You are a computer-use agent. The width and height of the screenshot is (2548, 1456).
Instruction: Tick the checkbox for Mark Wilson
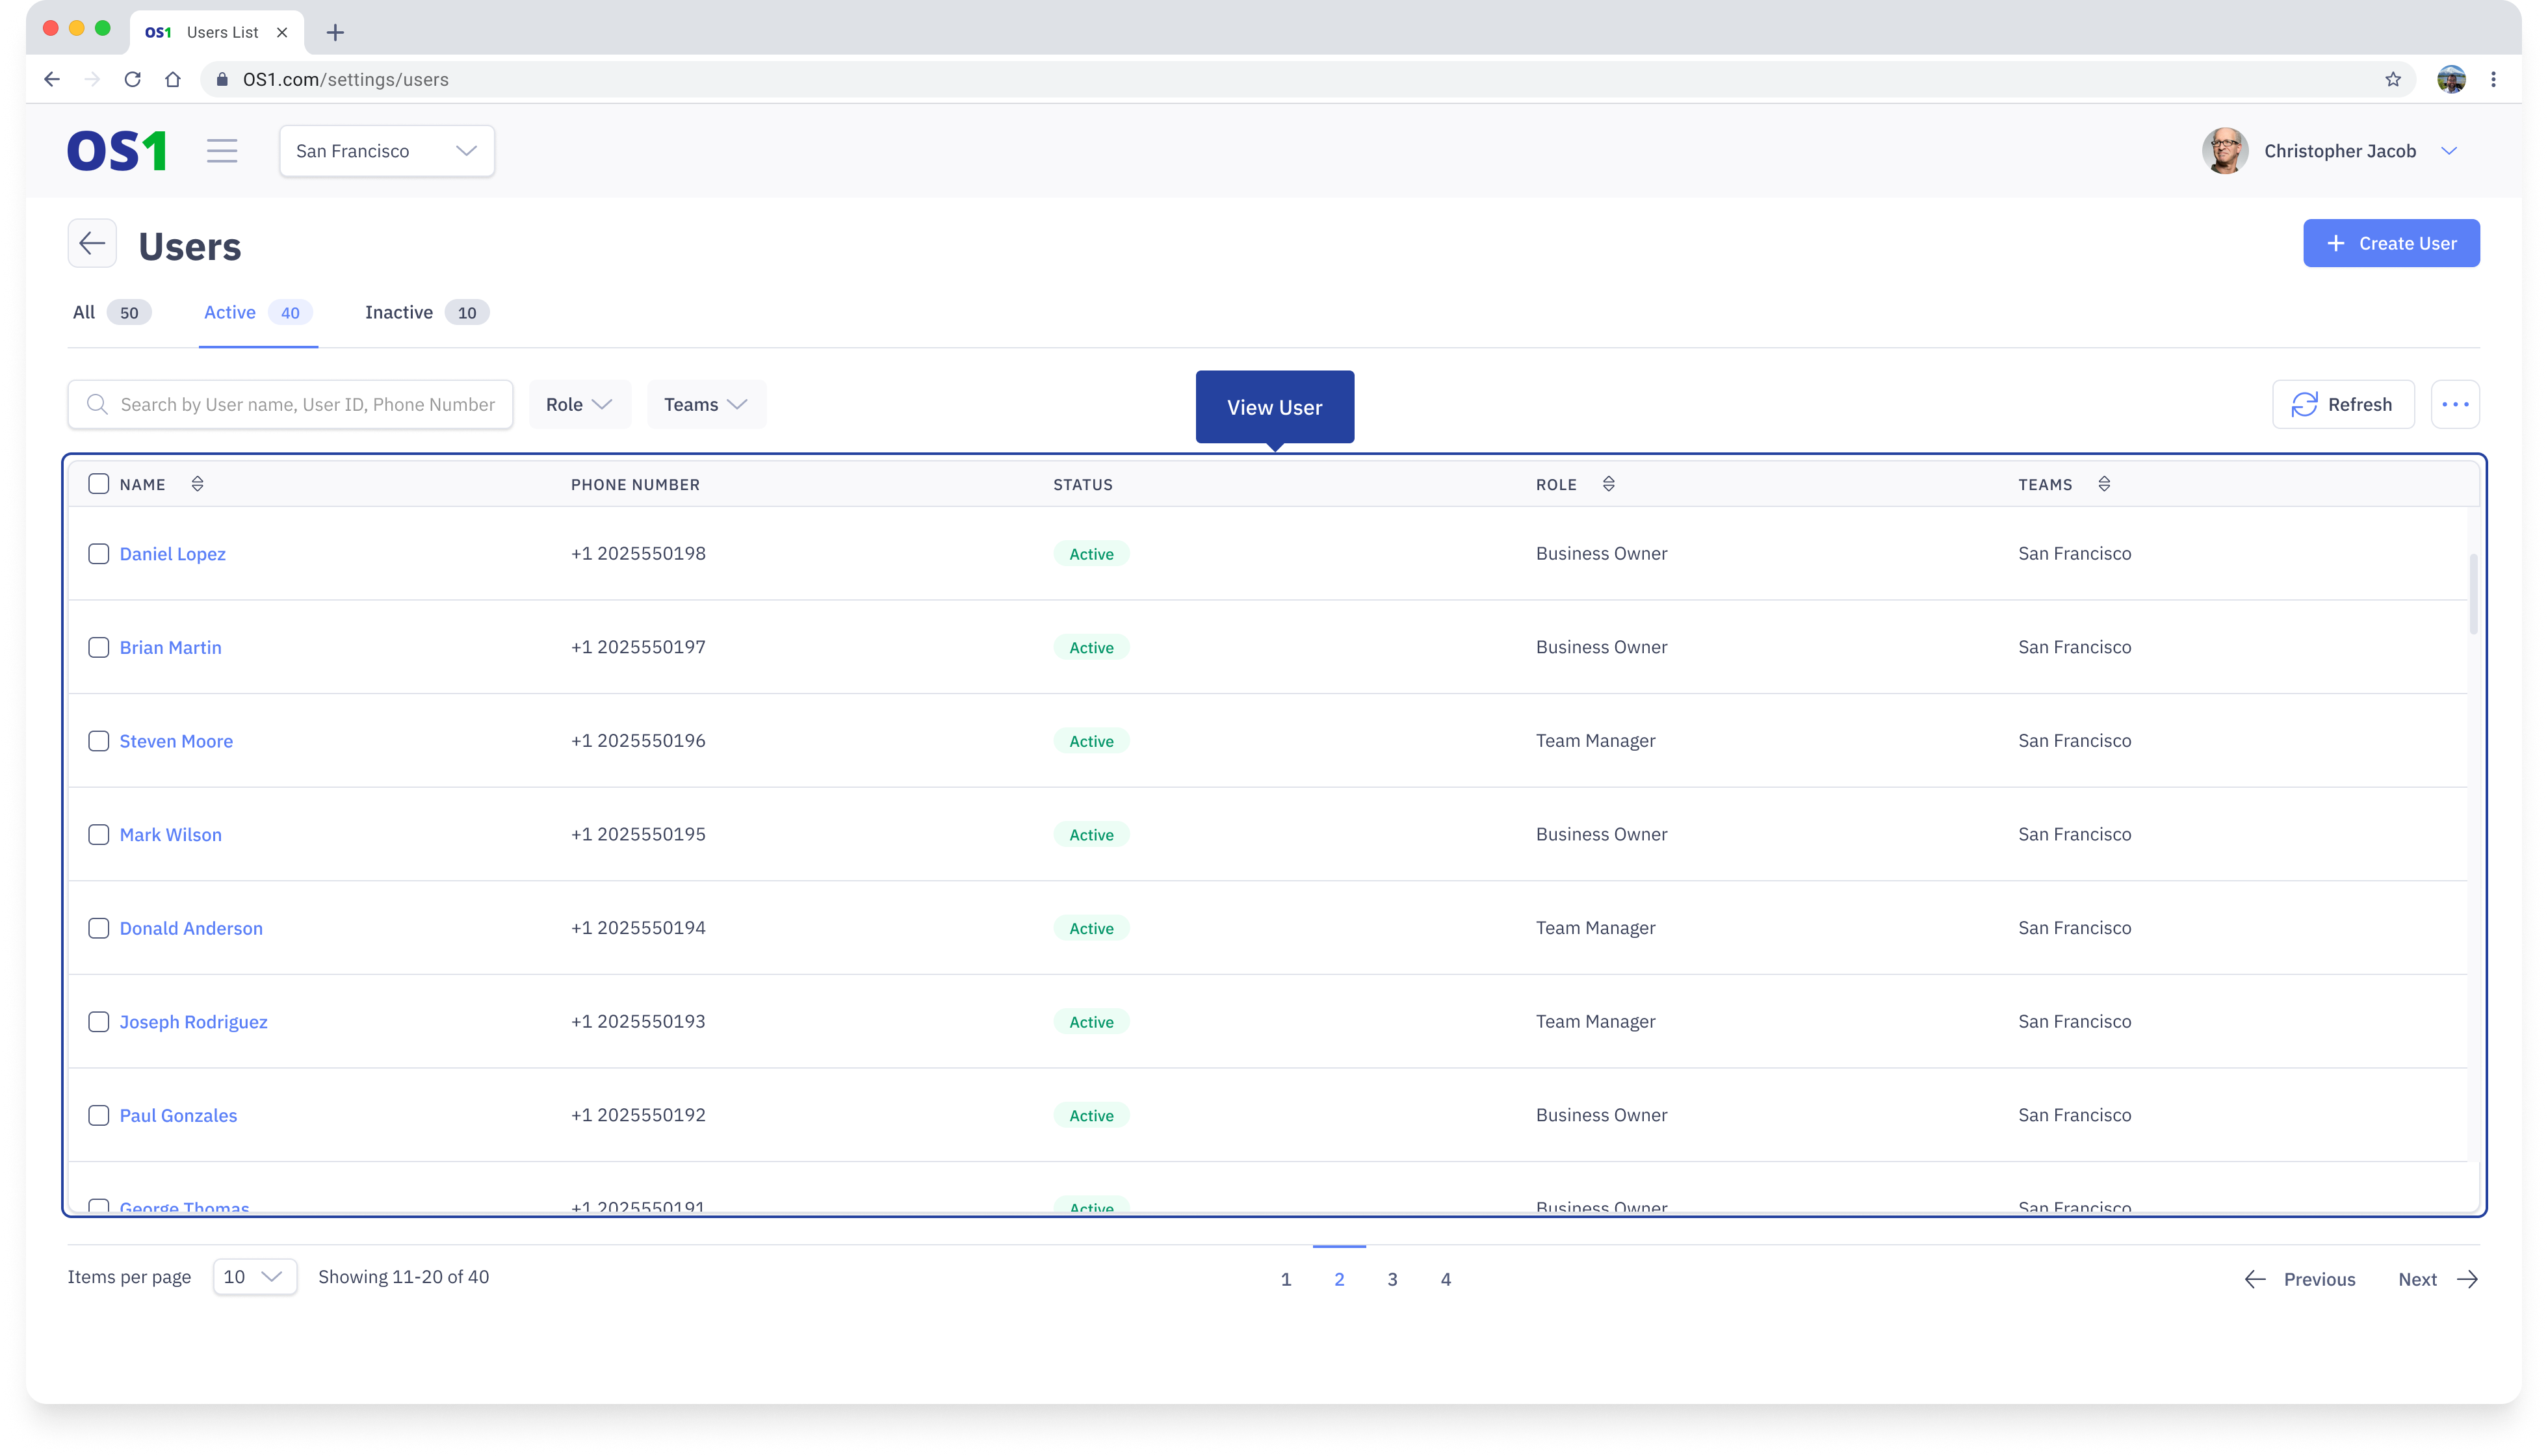pos(98,835)
